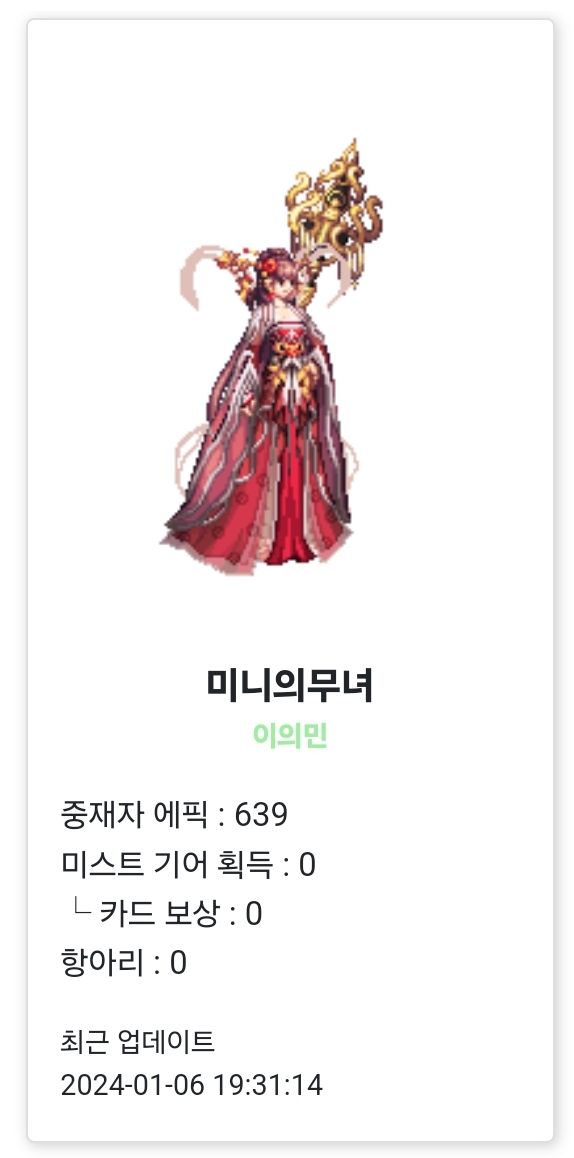This screenshot has height=1158, width=574.
Task: Click the date 2024-01-06
Action: pyautogui.click(x=133, y=1085)
